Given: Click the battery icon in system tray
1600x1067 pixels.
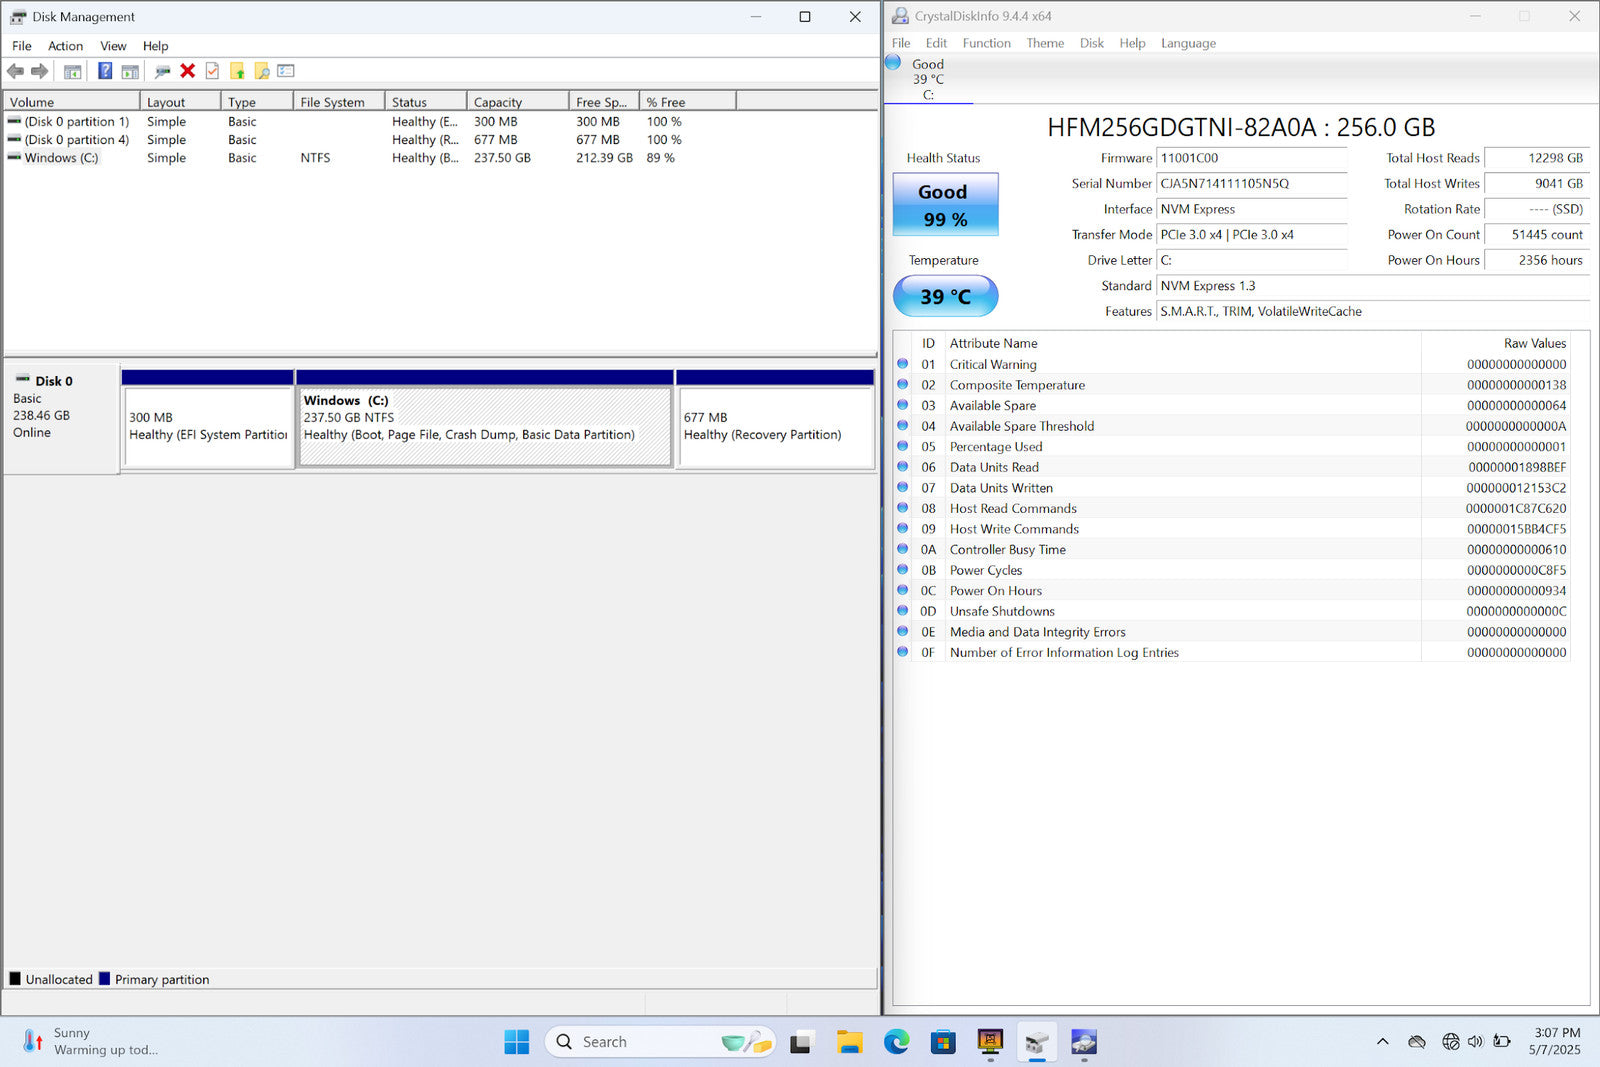Looking at the screenshot, I should click(x=1502, y=1042).
